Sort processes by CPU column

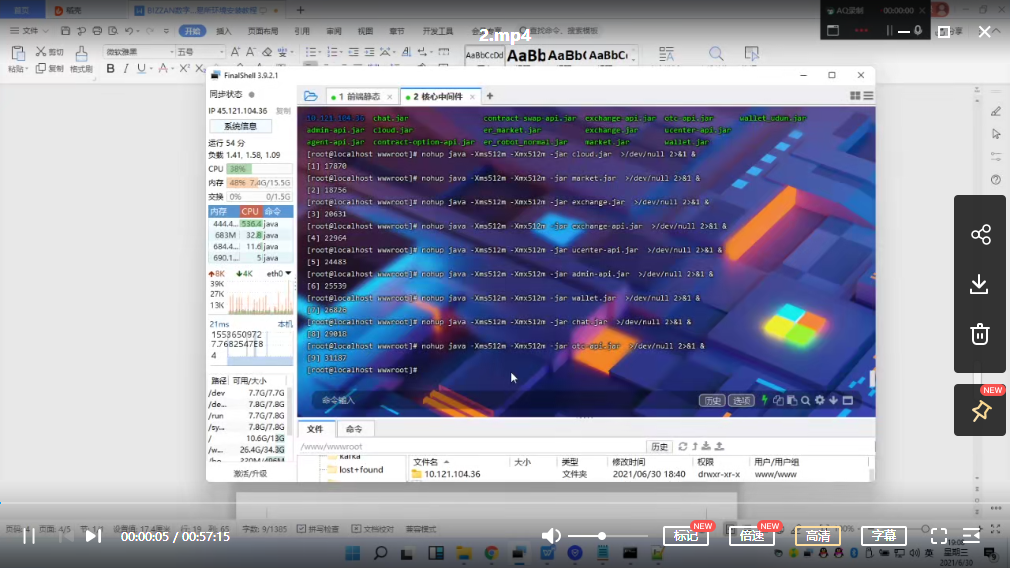click(249, 211)
